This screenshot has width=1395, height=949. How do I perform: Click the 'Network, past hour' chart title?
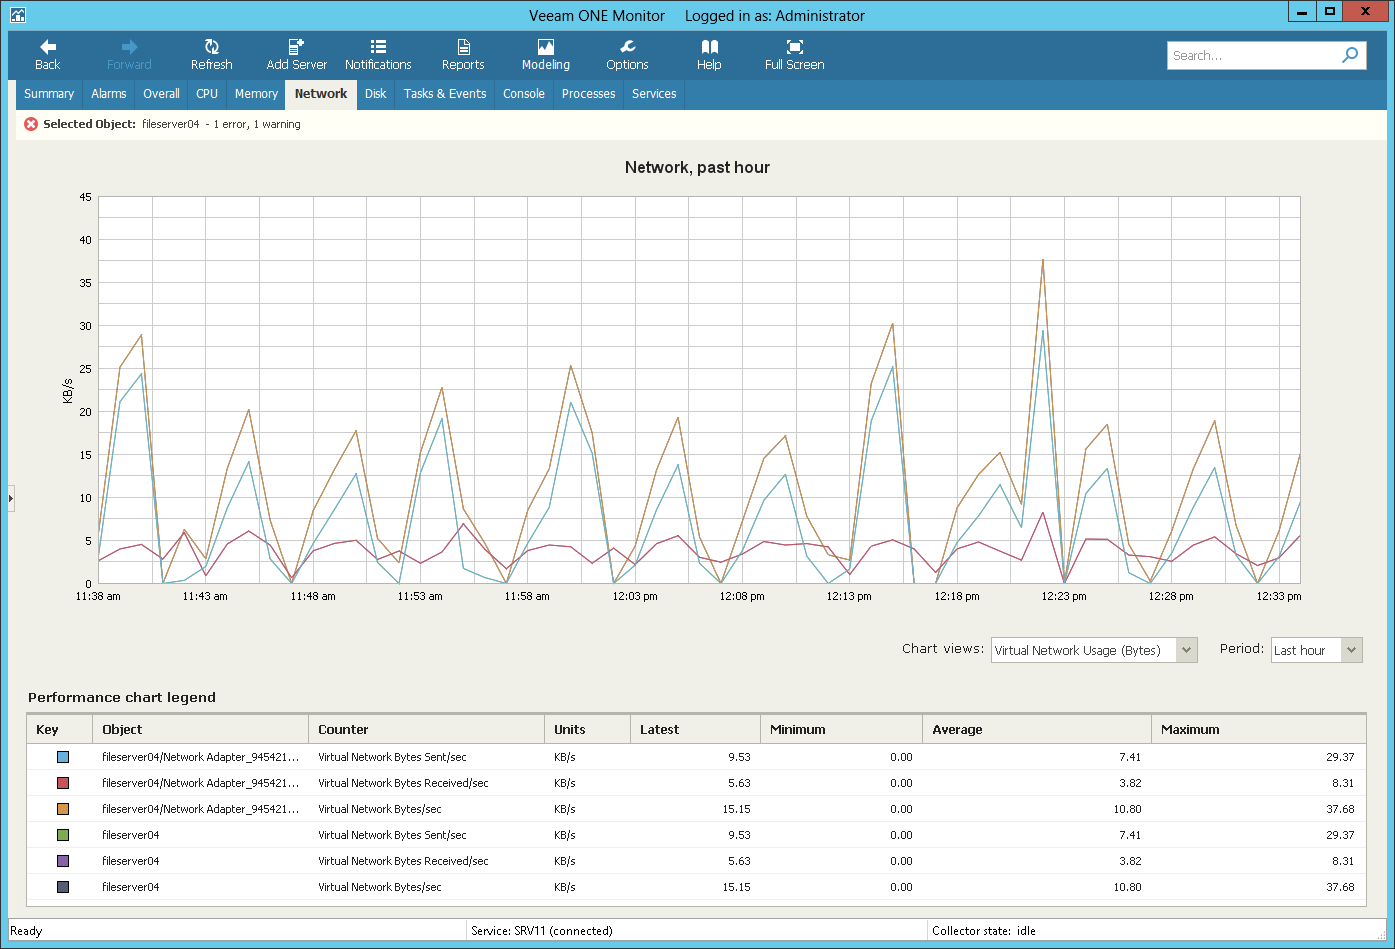click(697, 167)
